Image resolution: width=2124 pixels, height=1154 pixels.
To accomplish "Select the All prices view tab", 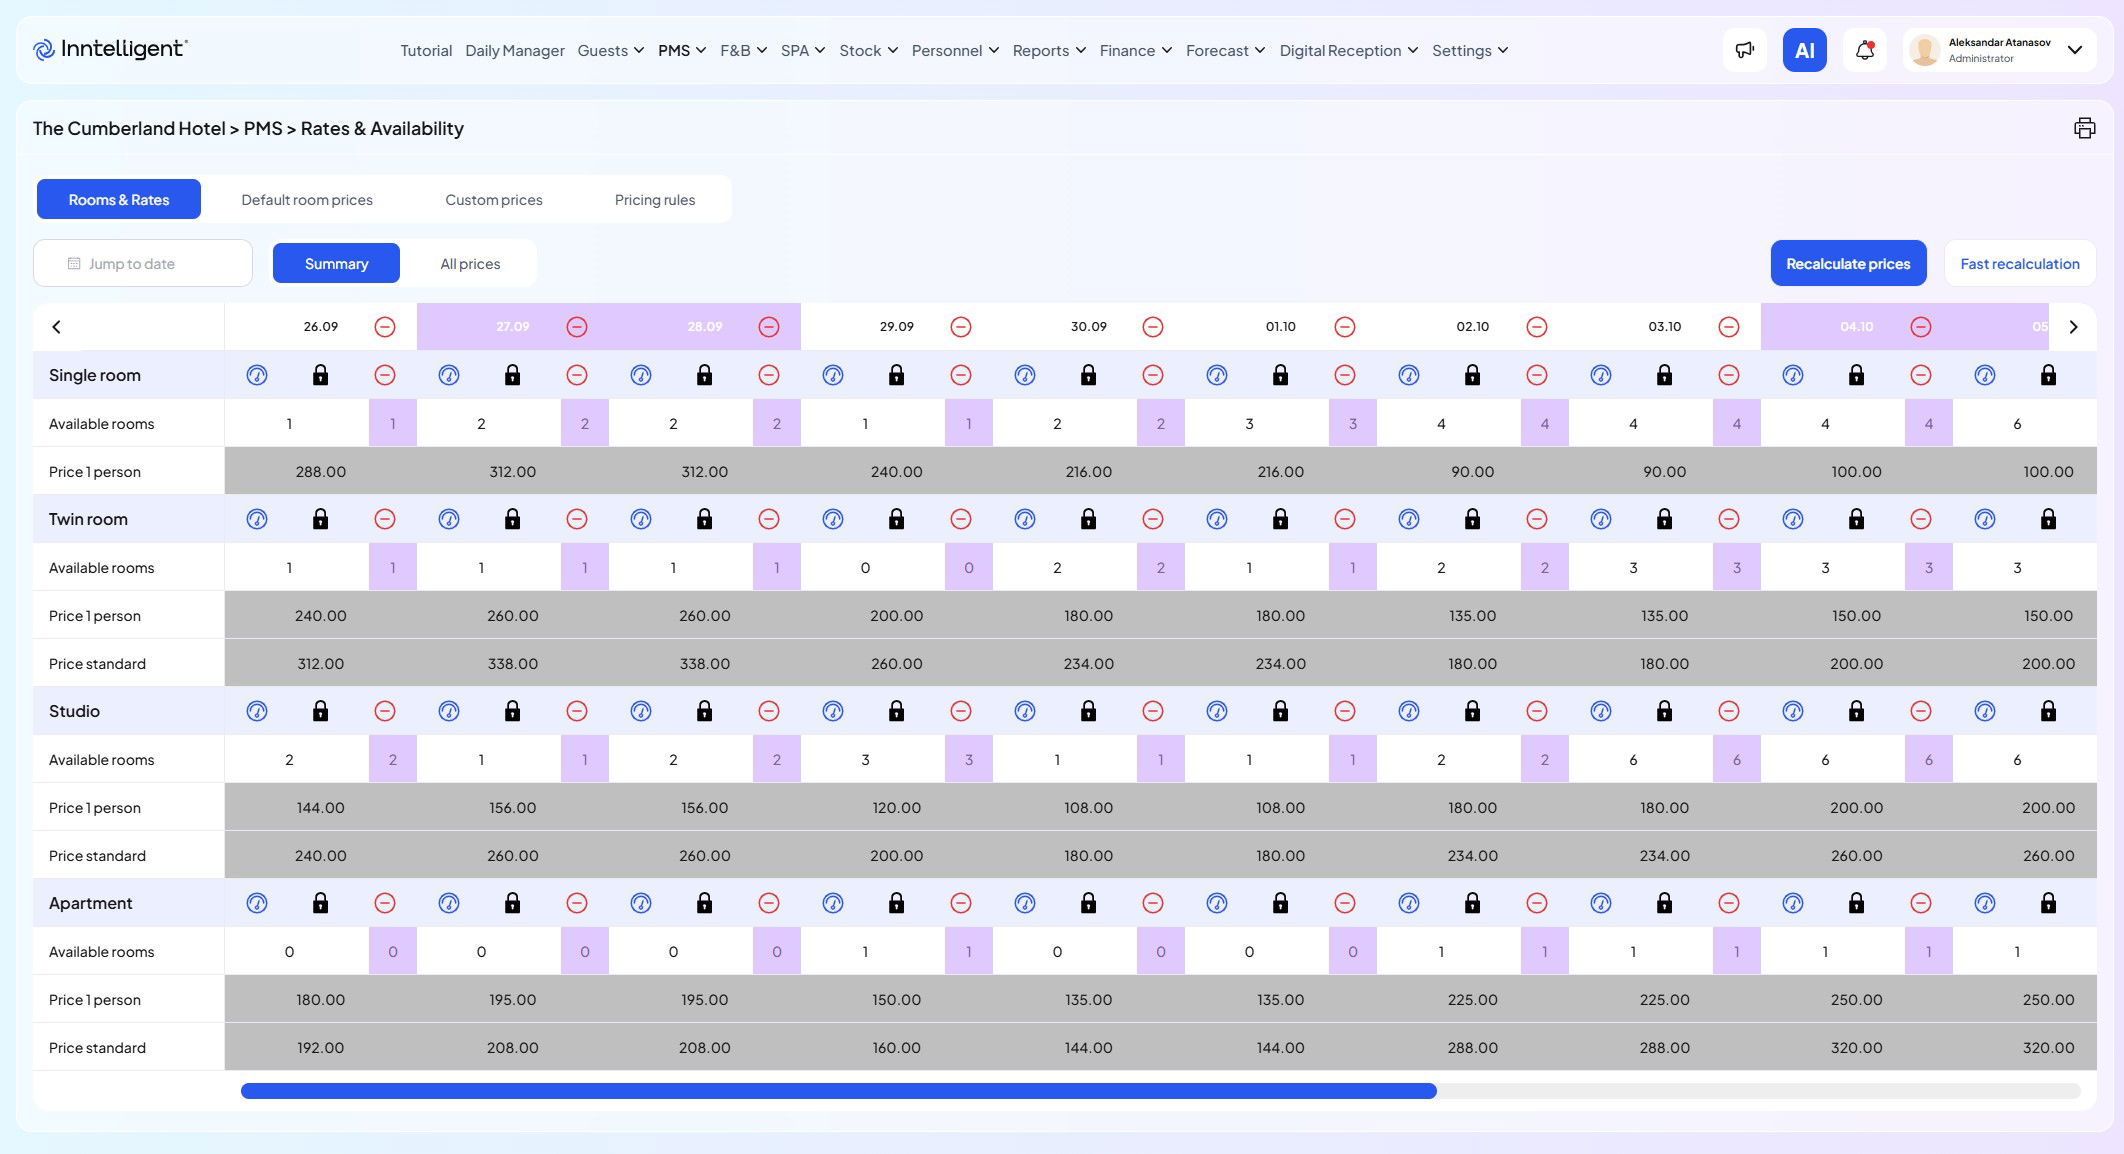I will pyautogui.click(x=470, y=264).
